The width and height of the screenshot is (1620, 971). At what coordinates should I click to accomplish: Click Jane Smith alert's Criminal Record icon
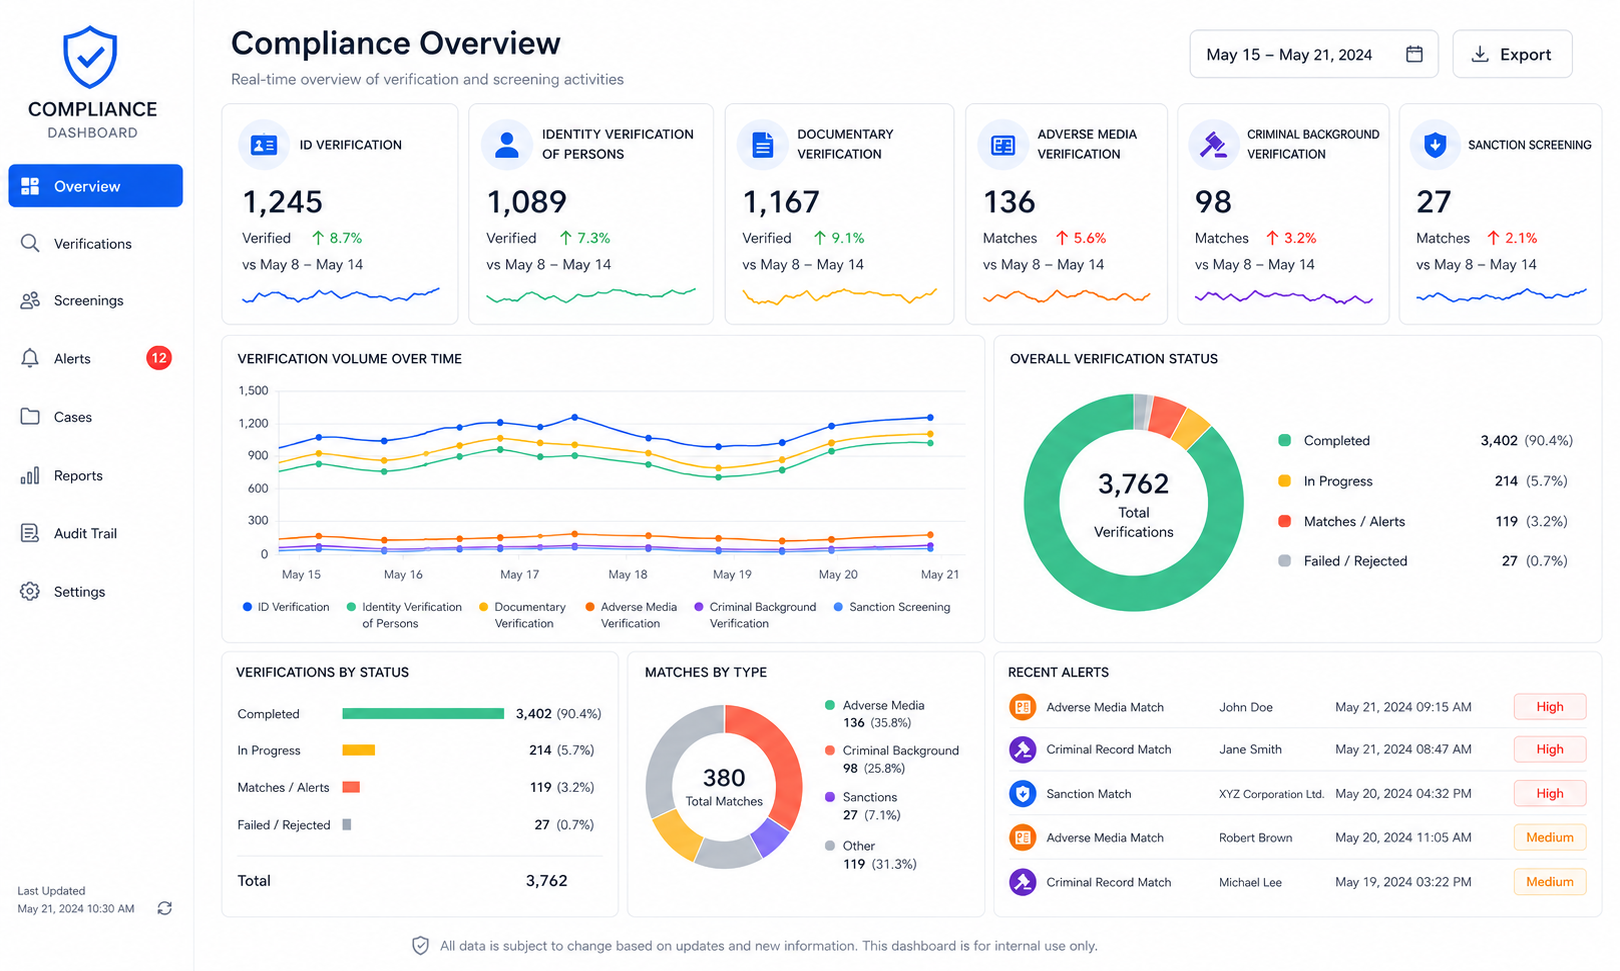pyautogui.click(x=1022, y=749)
